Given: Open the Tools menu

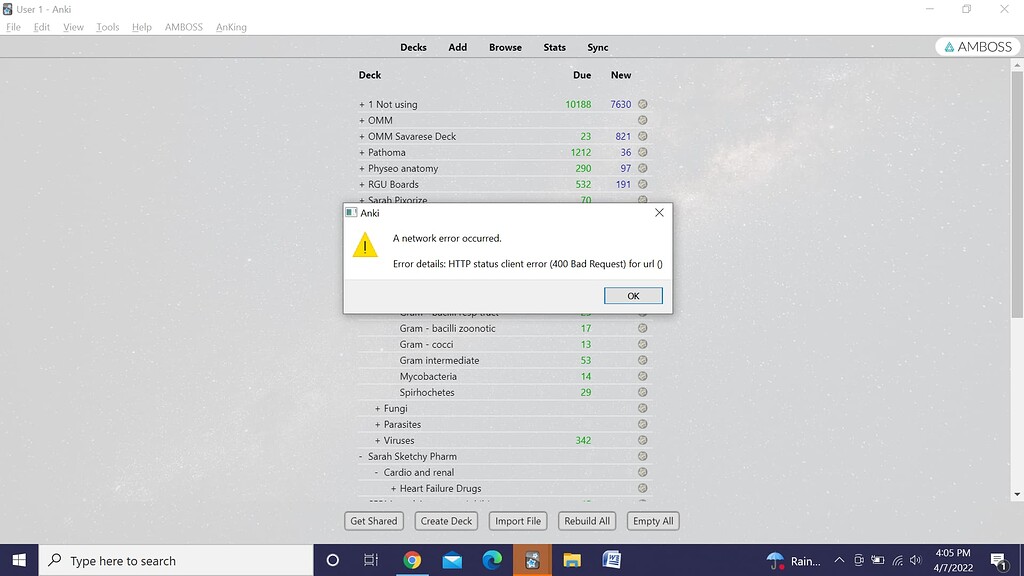Looking at the screenshot, I should 107,27.
